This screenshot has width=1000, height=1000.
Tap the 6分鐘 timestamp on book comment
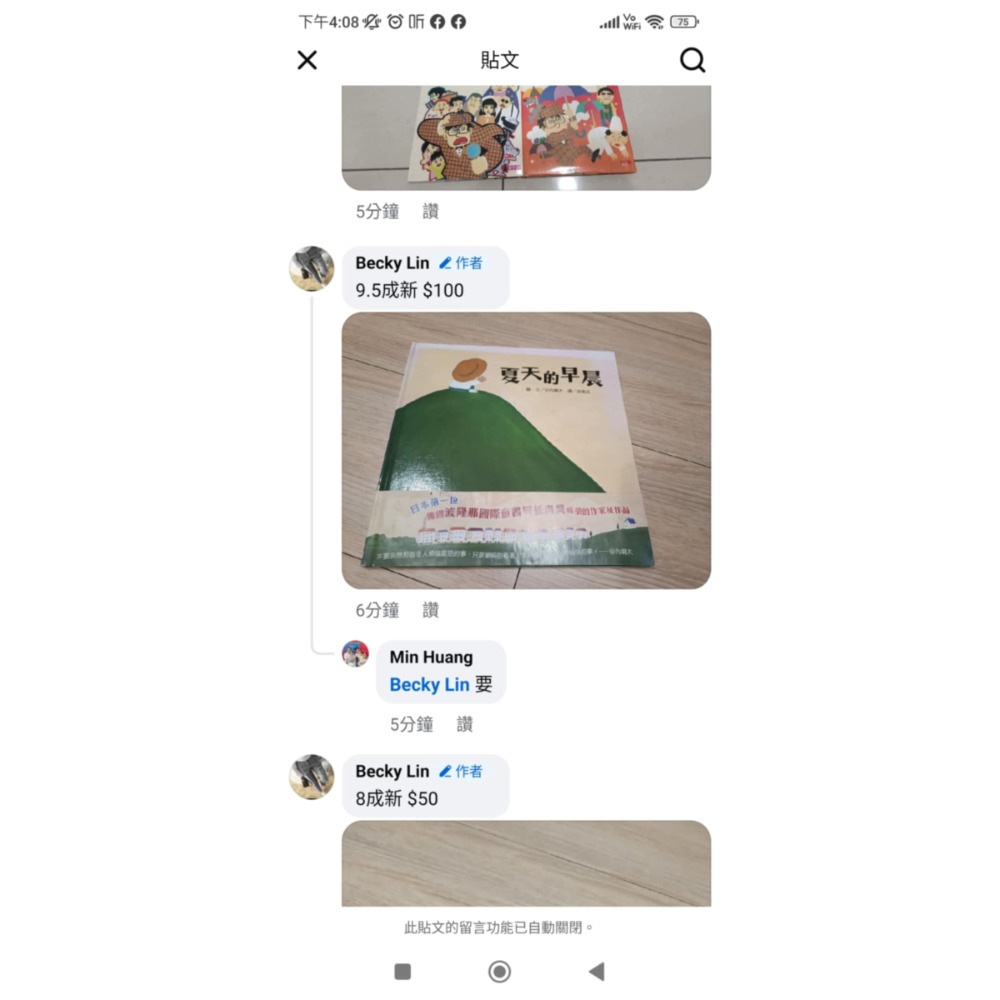coord(377,610)
